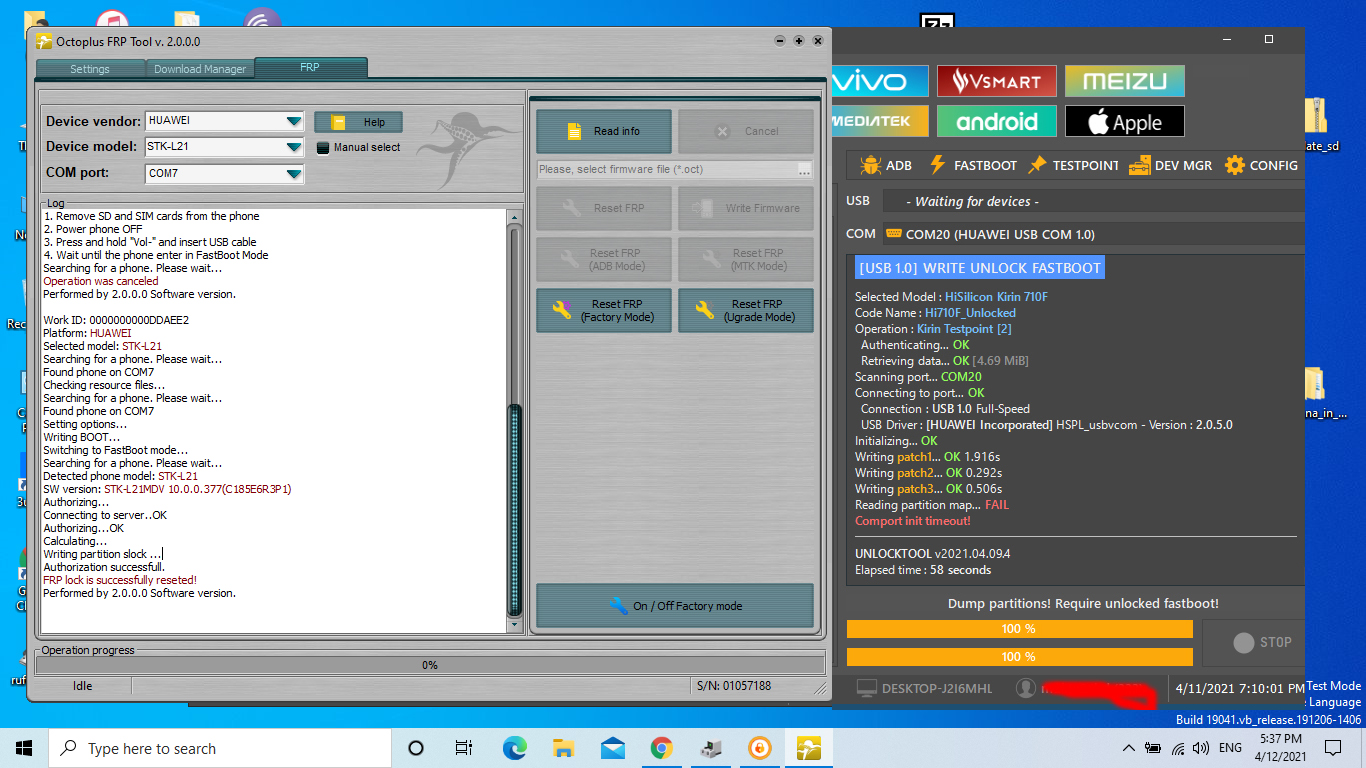Image resolution: width=1366 pixels, height=768 pixels.
Task: Click the log scrollbar down arrow
Action: pyautogui.click(x=515, y=626)
